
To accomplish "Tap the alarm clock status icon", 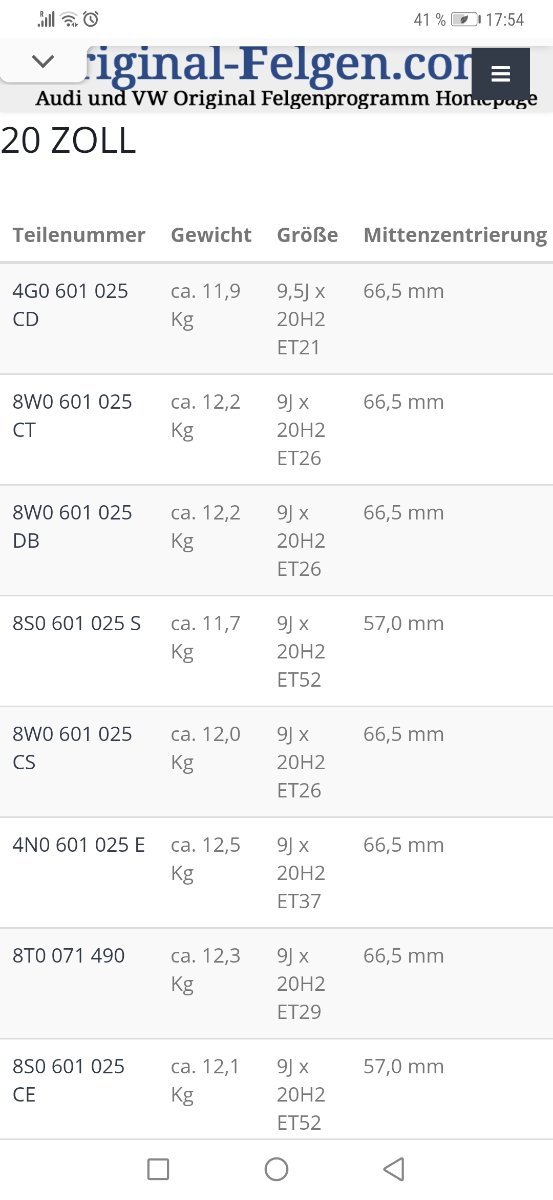I will [x=91, y=19].
